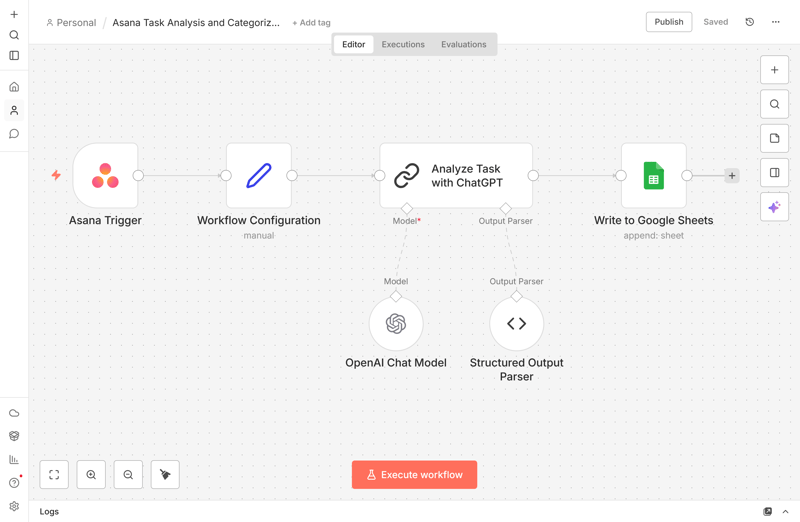Screen dimensions: 800x522
Task: Add a sticky note to canvas
Action: coord(774,138)
